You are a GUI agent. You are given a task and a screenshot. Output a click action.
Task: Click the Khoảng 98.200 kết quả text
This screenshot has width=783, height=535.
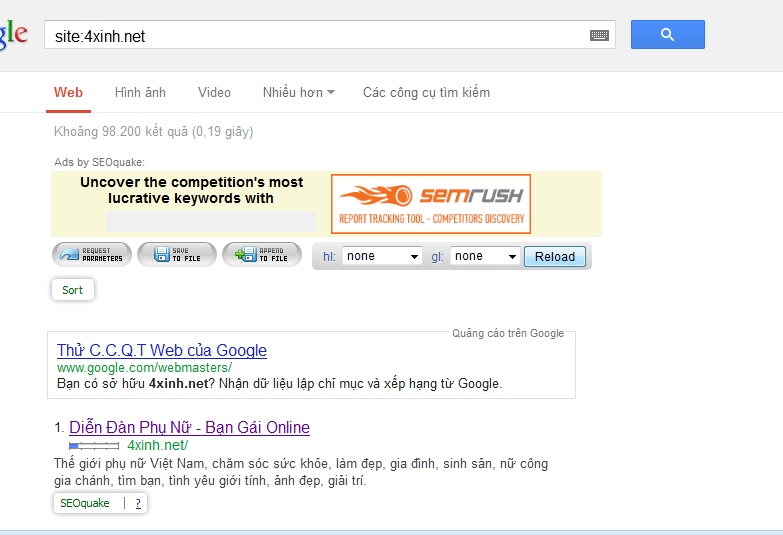[x=153, y=131]
